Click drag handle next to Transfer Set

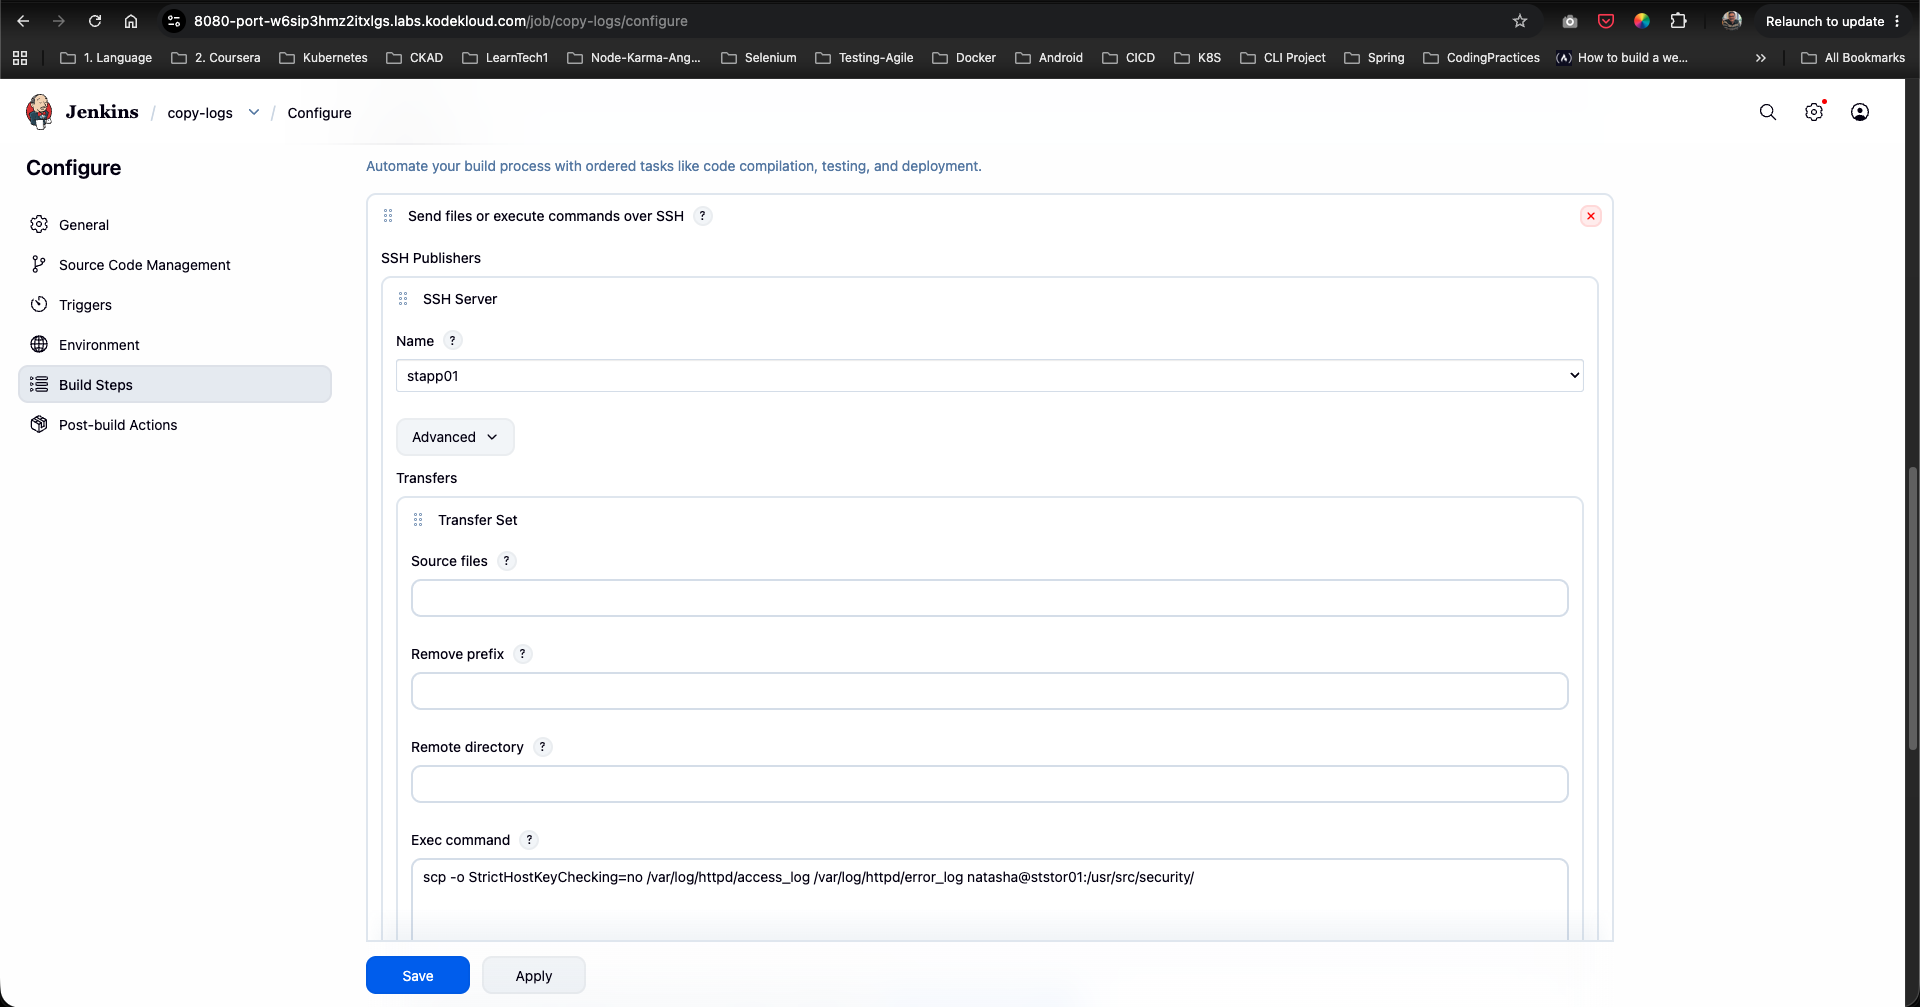(418, 520)
